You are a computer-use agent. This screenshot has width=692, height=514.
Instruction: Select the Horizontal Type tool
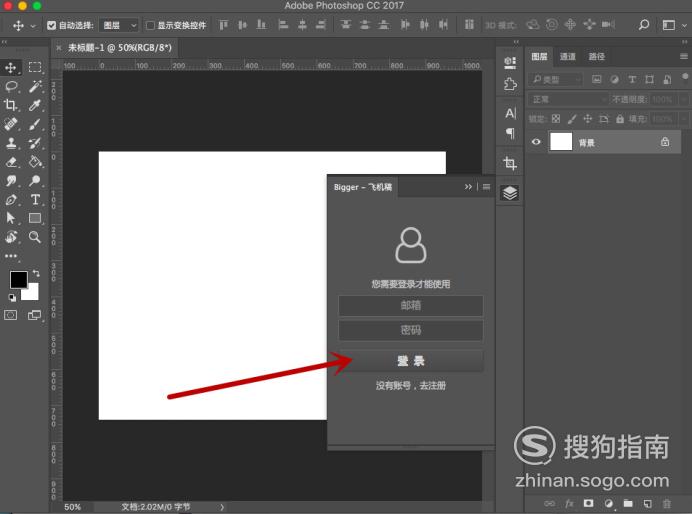pyautogui.click(x=35, y=199)
